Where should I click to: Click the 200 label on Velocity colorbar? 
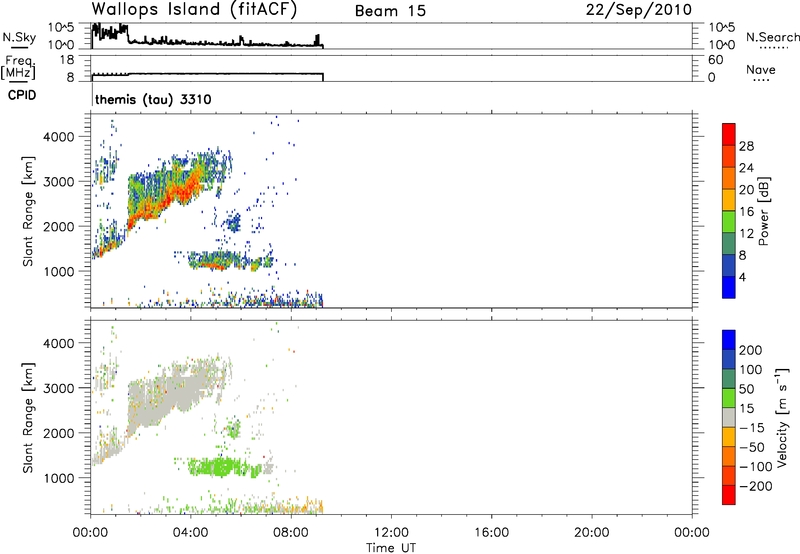click(751, 350)
